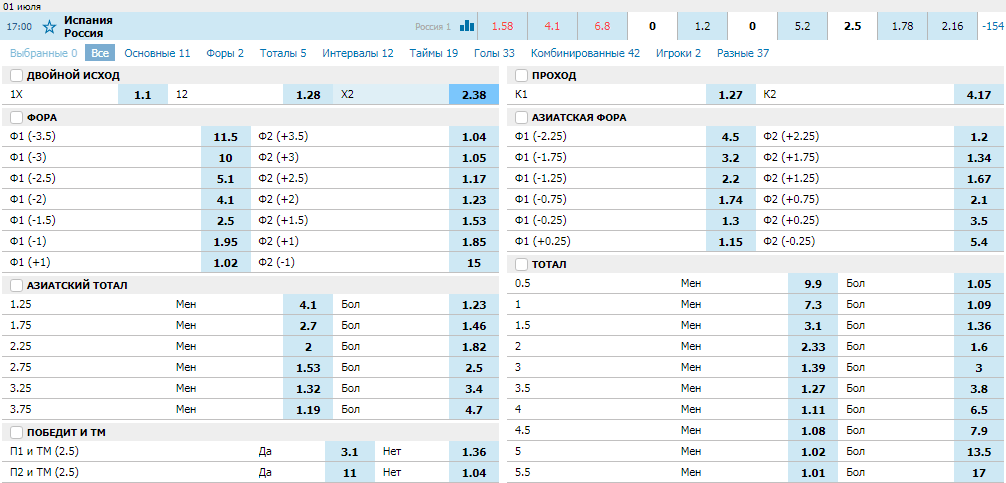Open the Комбинированные 42 tab

tap(585, 53)
